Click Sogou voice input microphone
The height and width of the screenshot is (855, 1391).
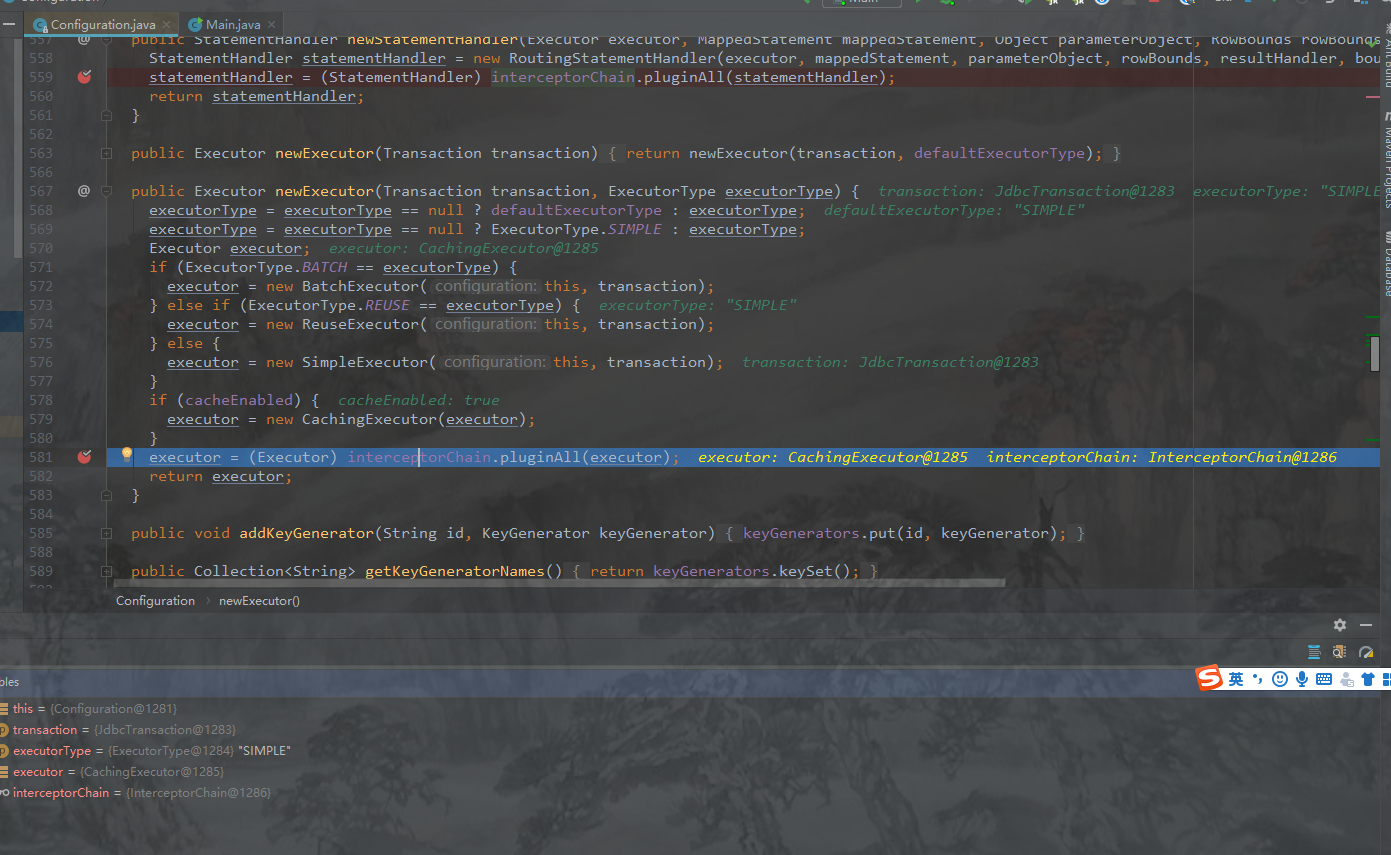[x=1302, y=679]
